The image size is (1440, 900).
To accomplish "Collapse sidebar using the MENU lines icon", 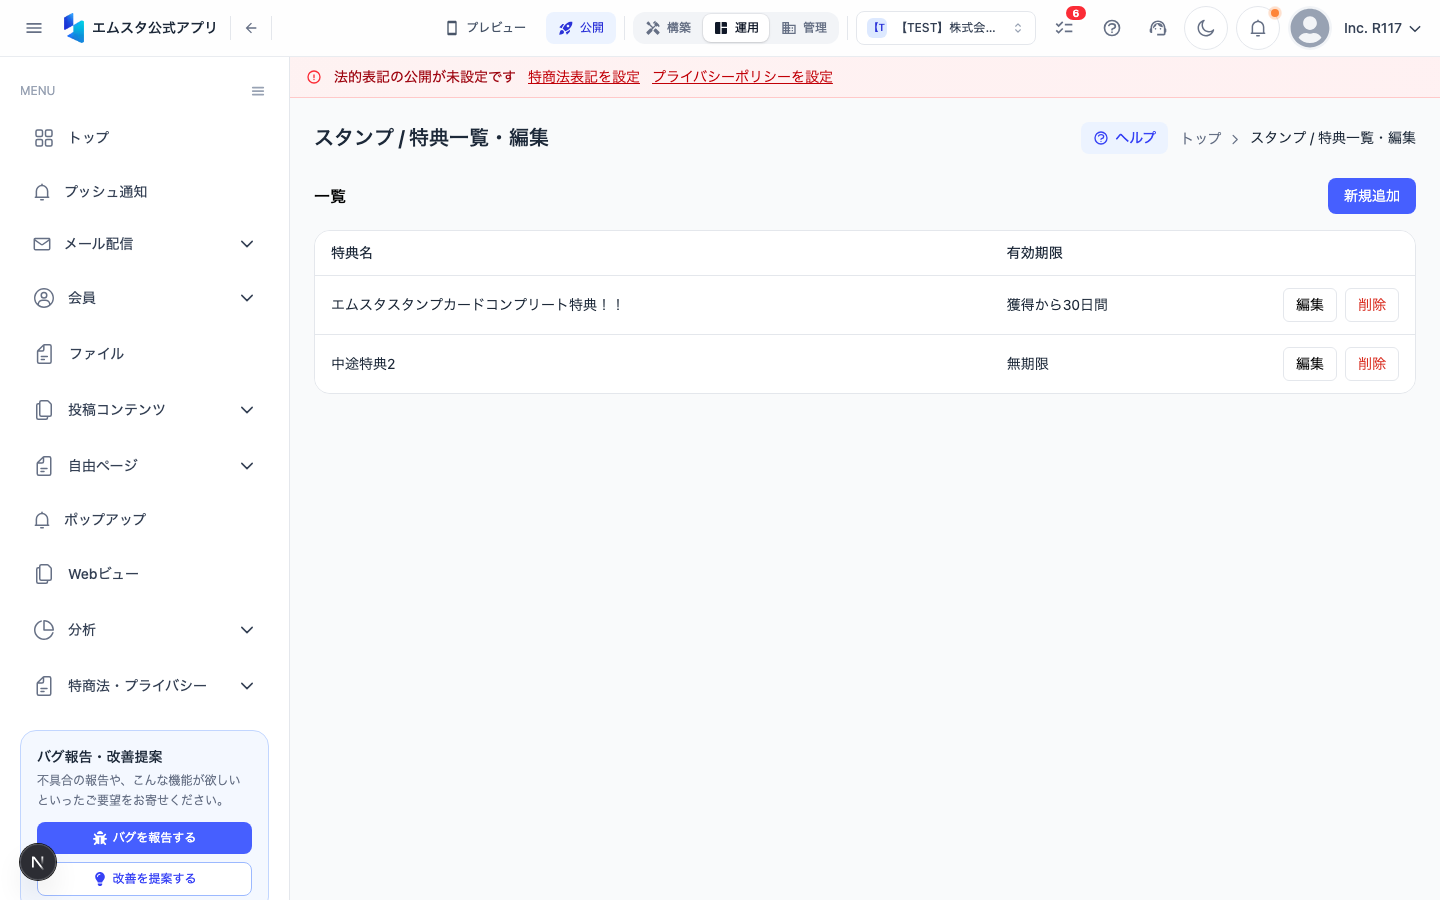I will coord(258,91).
